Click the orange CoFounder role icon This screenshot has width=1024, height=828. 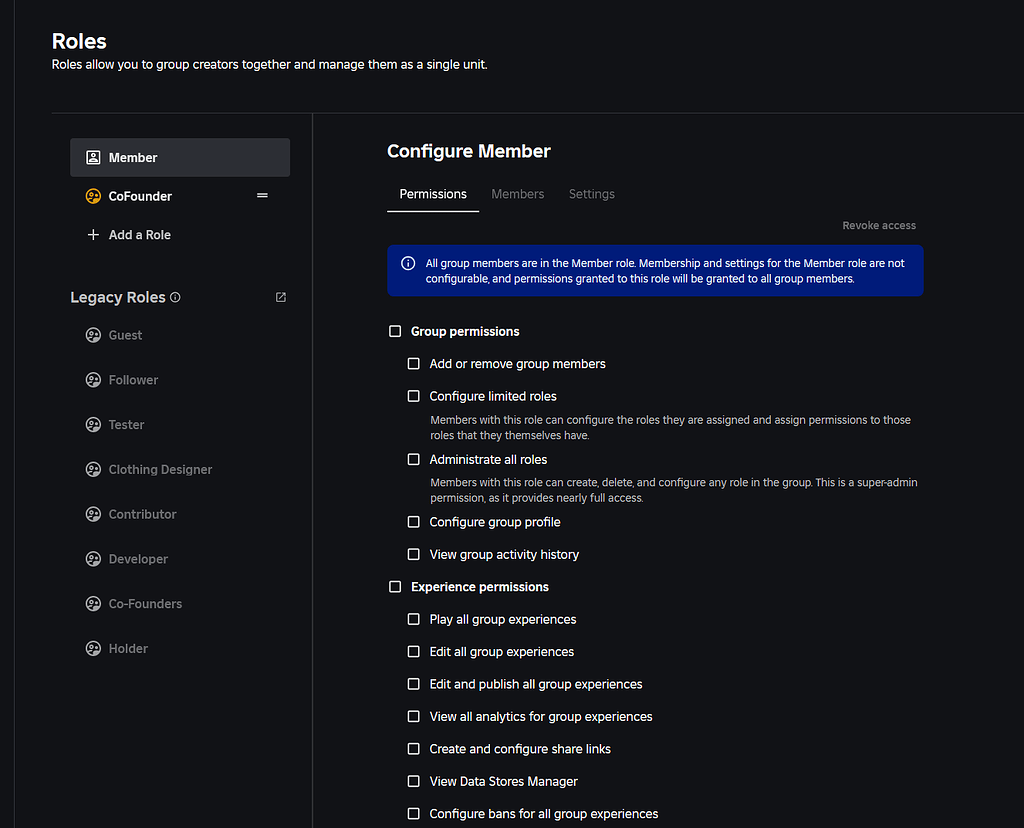(x=93, y=197)
